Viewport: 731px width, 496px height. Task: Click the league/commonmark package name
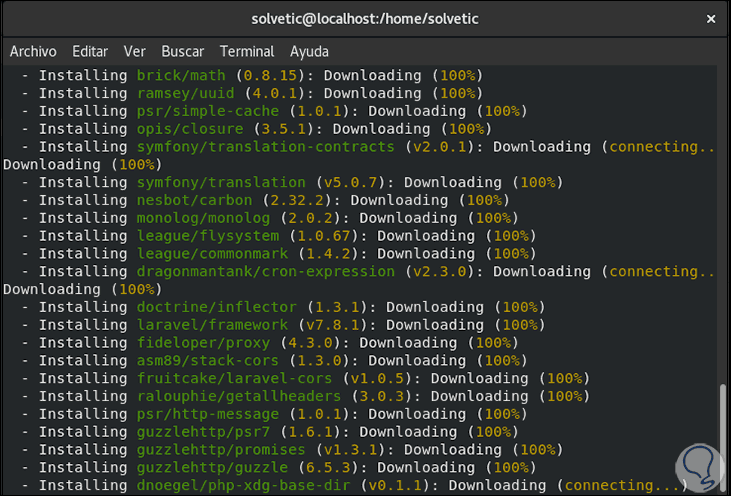[212, 253]
